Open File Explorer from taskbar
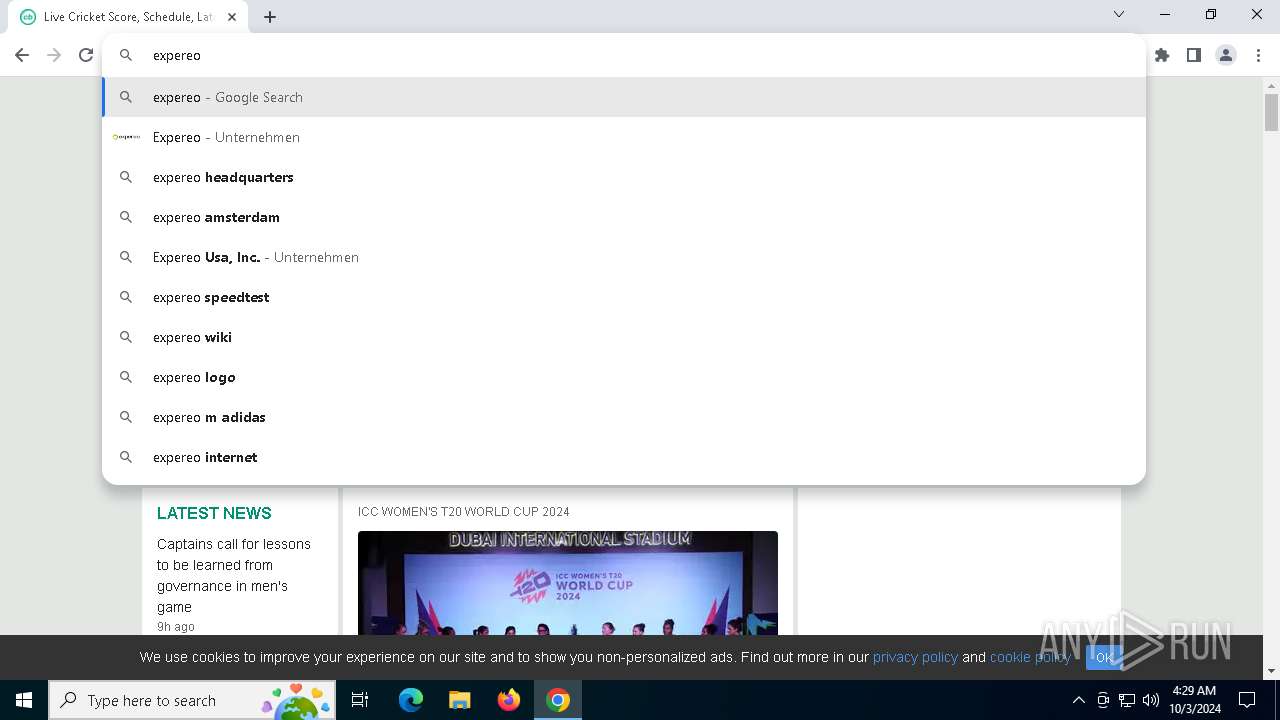This screenshot has width=1280, height=720. (x=460, y=700)
